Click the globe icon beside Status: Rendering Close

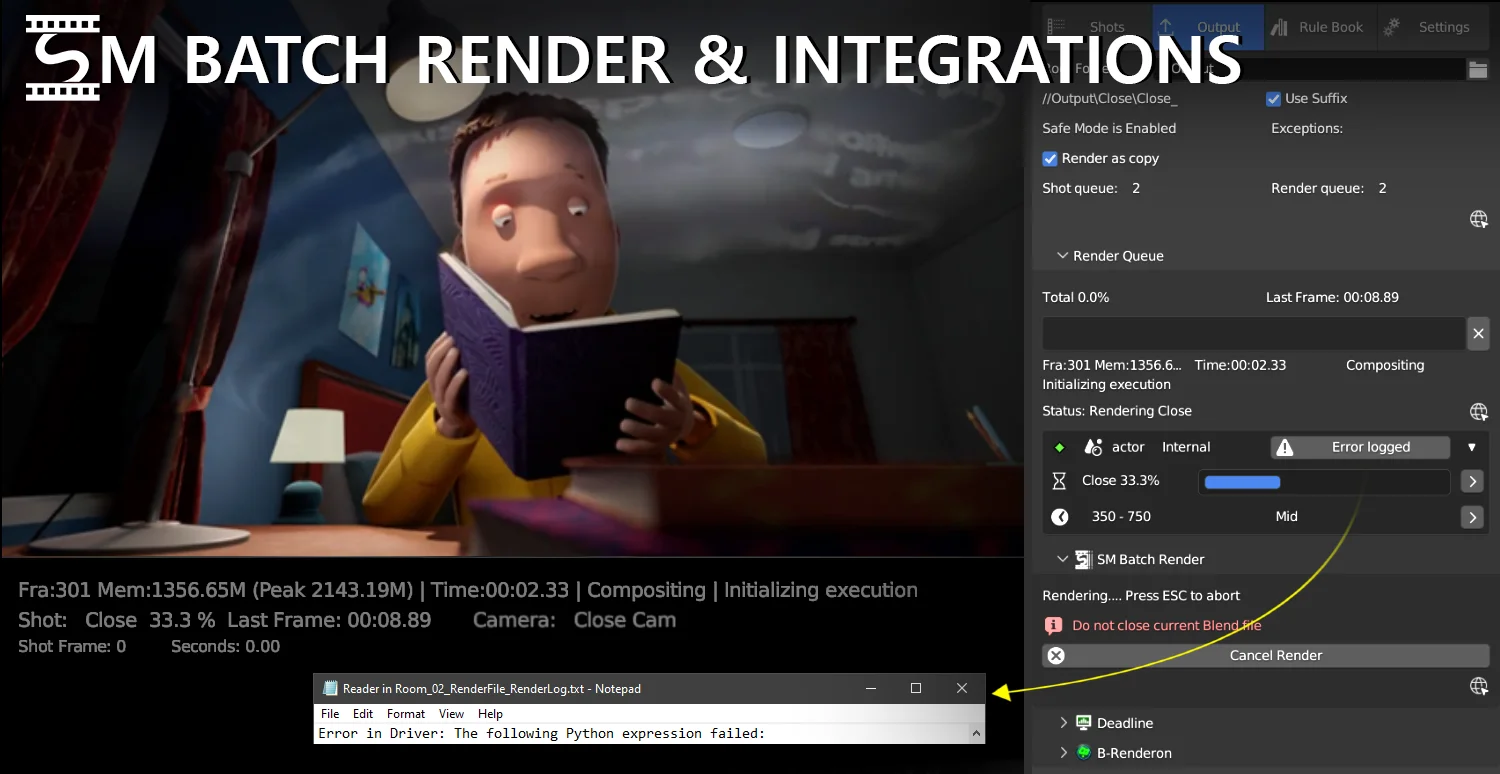tap(1478, 411)
